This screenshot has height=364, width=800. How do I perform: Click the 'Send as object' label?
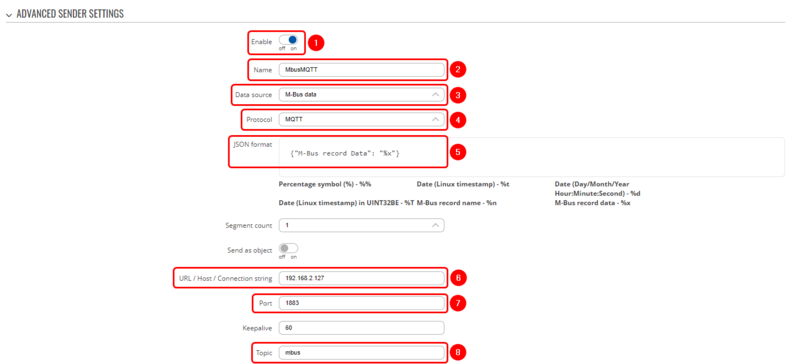[250, 250]
